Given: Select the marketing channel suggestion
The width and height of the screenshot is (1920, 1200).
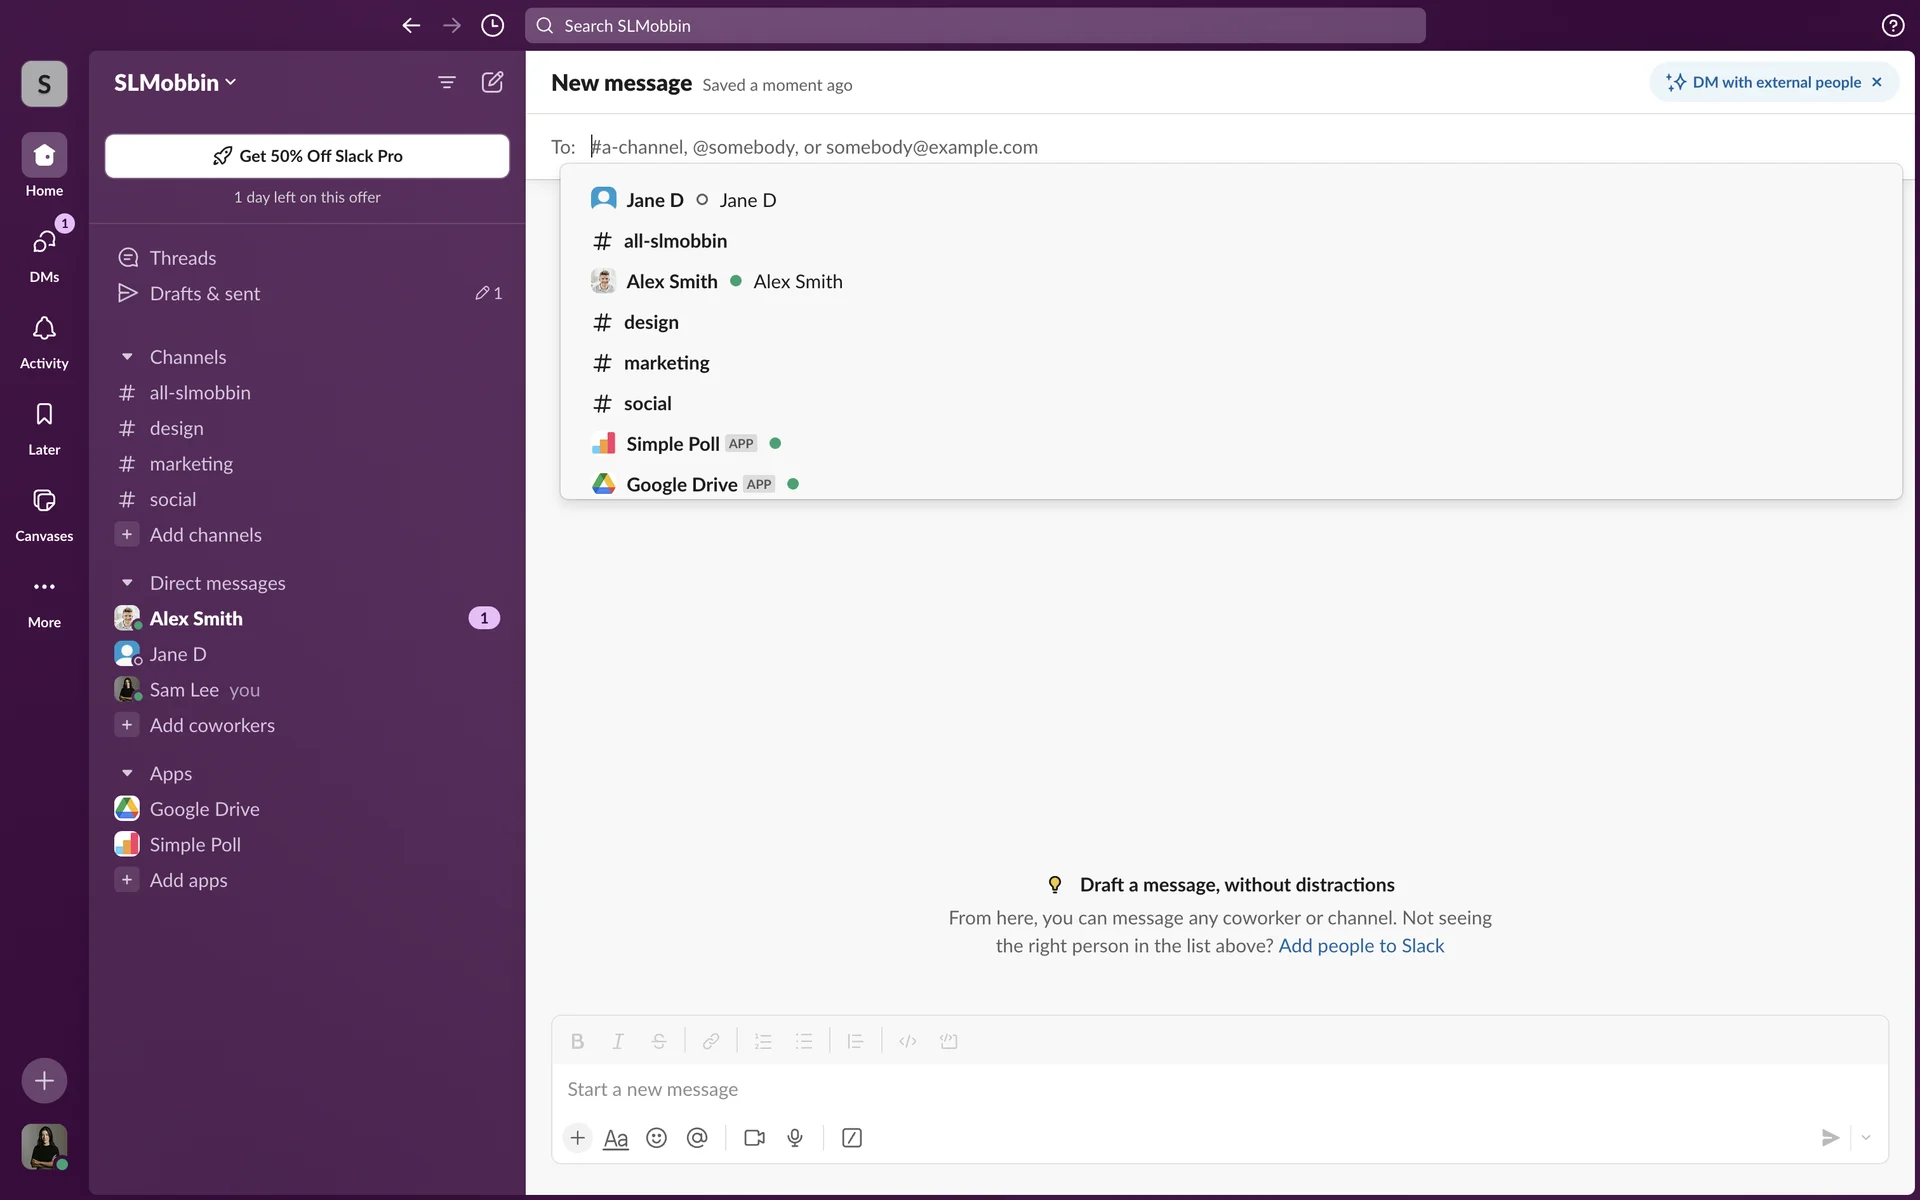Looking at the screenshot, I should (666, 363).
